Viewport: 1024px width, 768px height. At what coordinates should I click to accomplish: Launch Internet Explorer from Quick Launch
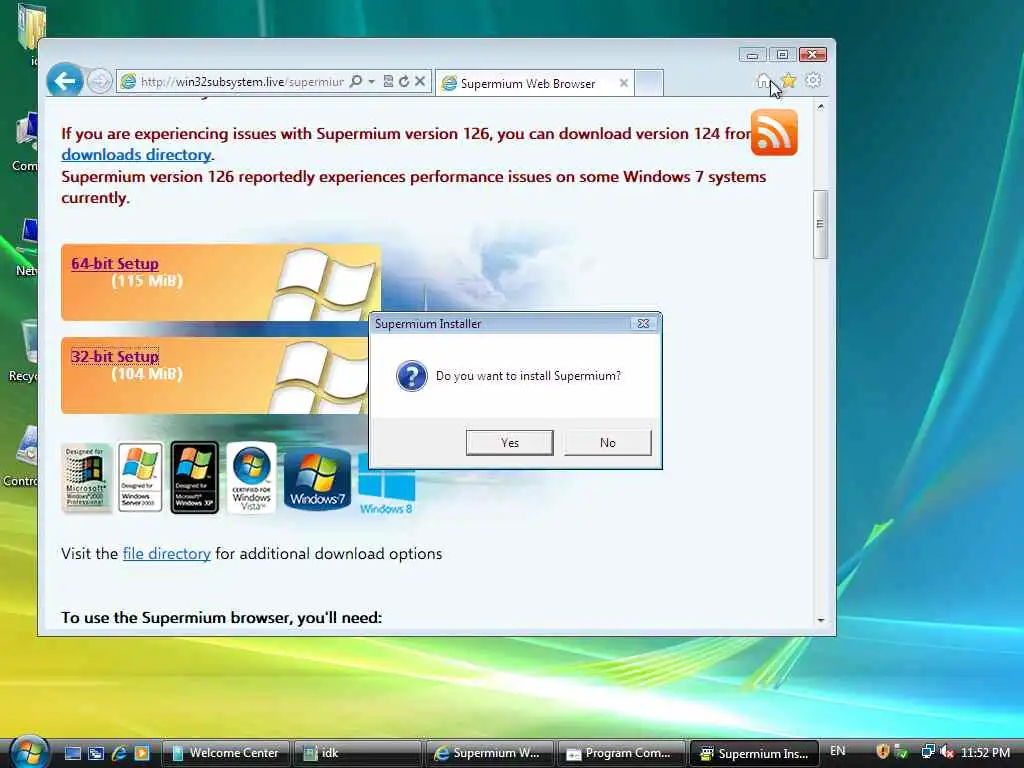click(119, 754)
